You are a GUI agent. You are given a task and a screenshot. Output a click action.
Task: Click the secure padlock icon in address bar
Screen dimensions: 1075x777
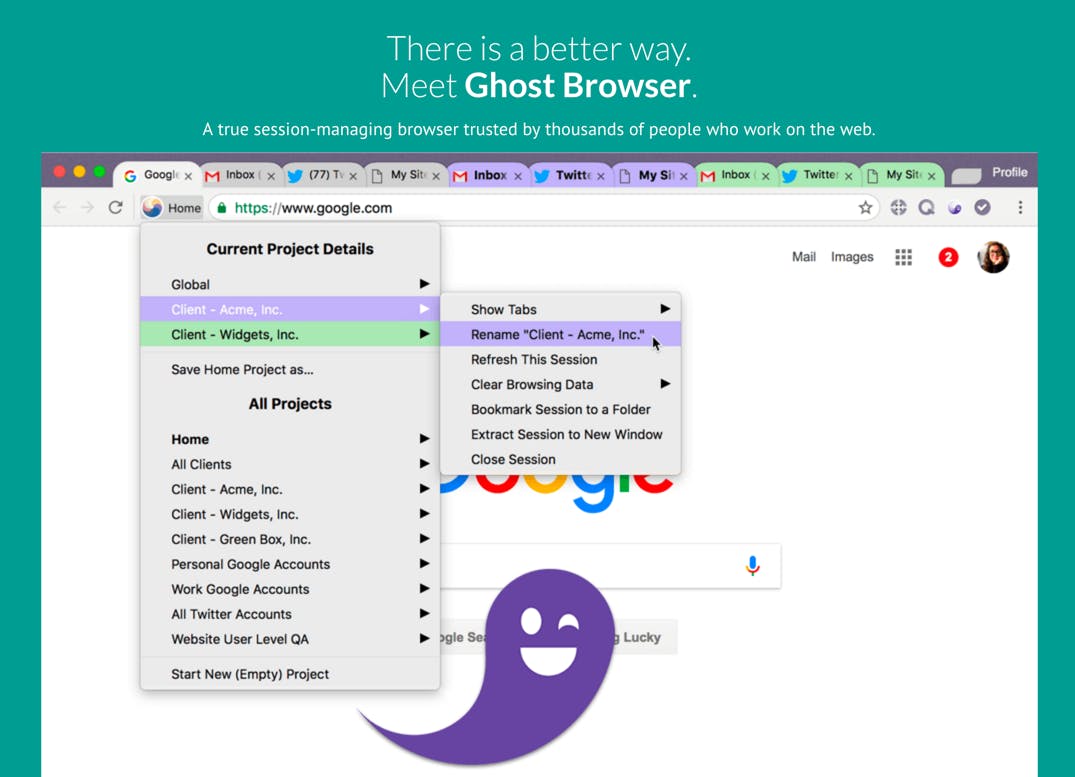click(x=221, y=207)
